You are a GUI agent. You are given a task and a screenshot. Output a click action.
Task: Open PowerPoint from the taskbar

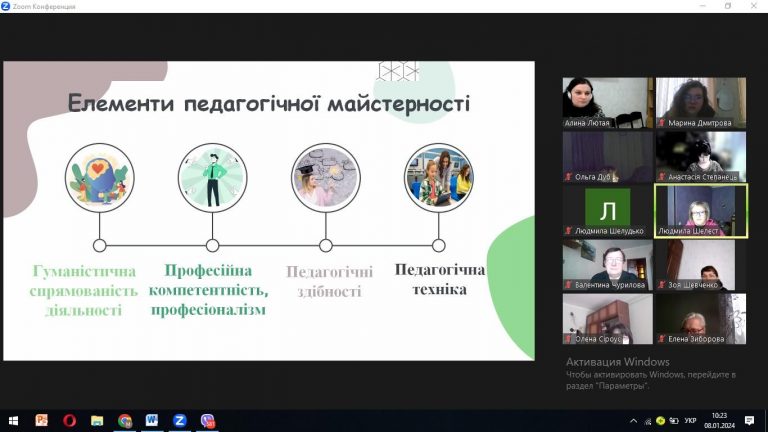click(42, 420)
